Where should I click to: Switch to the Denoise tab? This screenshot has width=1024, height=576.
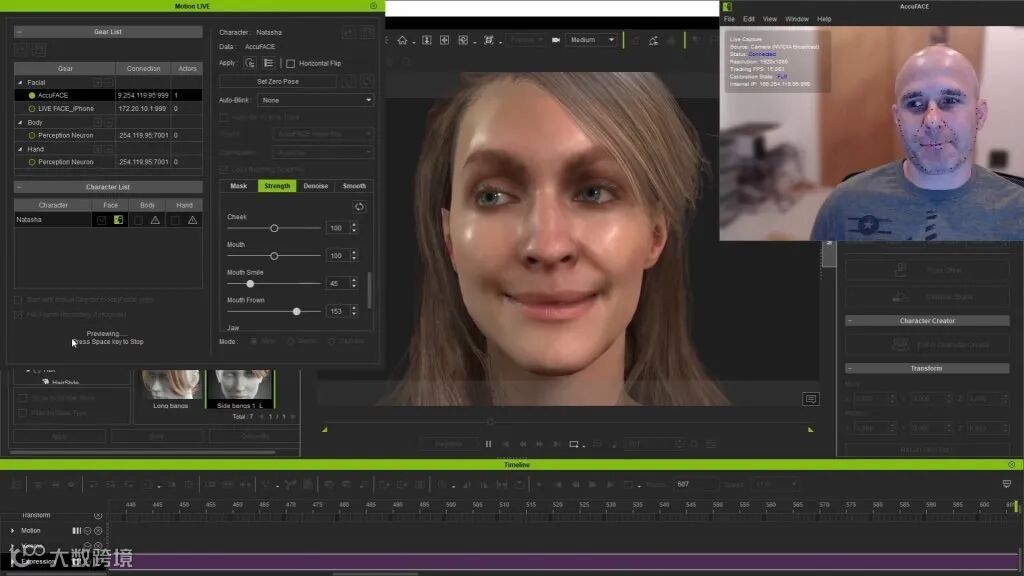pyautogui.click(x=315, y=186)
